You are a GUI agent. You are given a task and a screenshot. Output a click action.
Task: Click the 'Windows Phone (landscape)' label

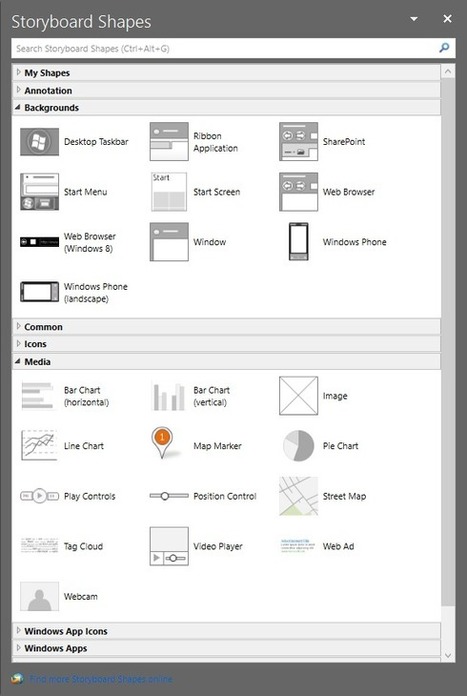pos(95,293)
